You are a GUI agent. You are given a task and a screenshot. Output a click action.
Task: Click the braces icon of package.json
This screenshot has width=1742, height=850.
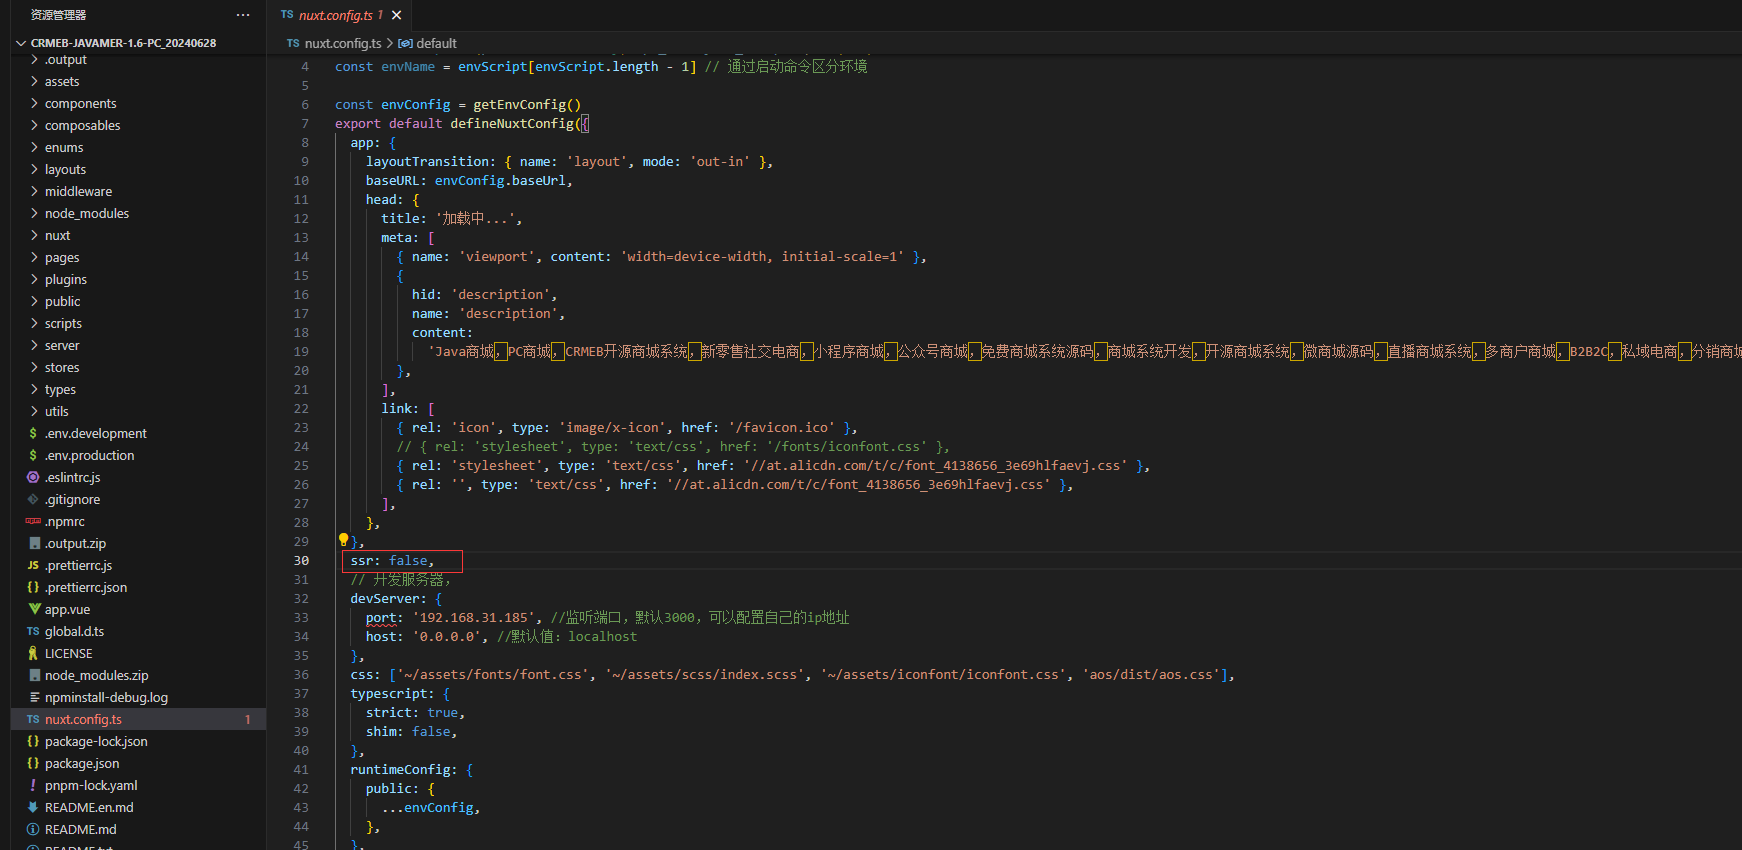[x=33, y=763]
